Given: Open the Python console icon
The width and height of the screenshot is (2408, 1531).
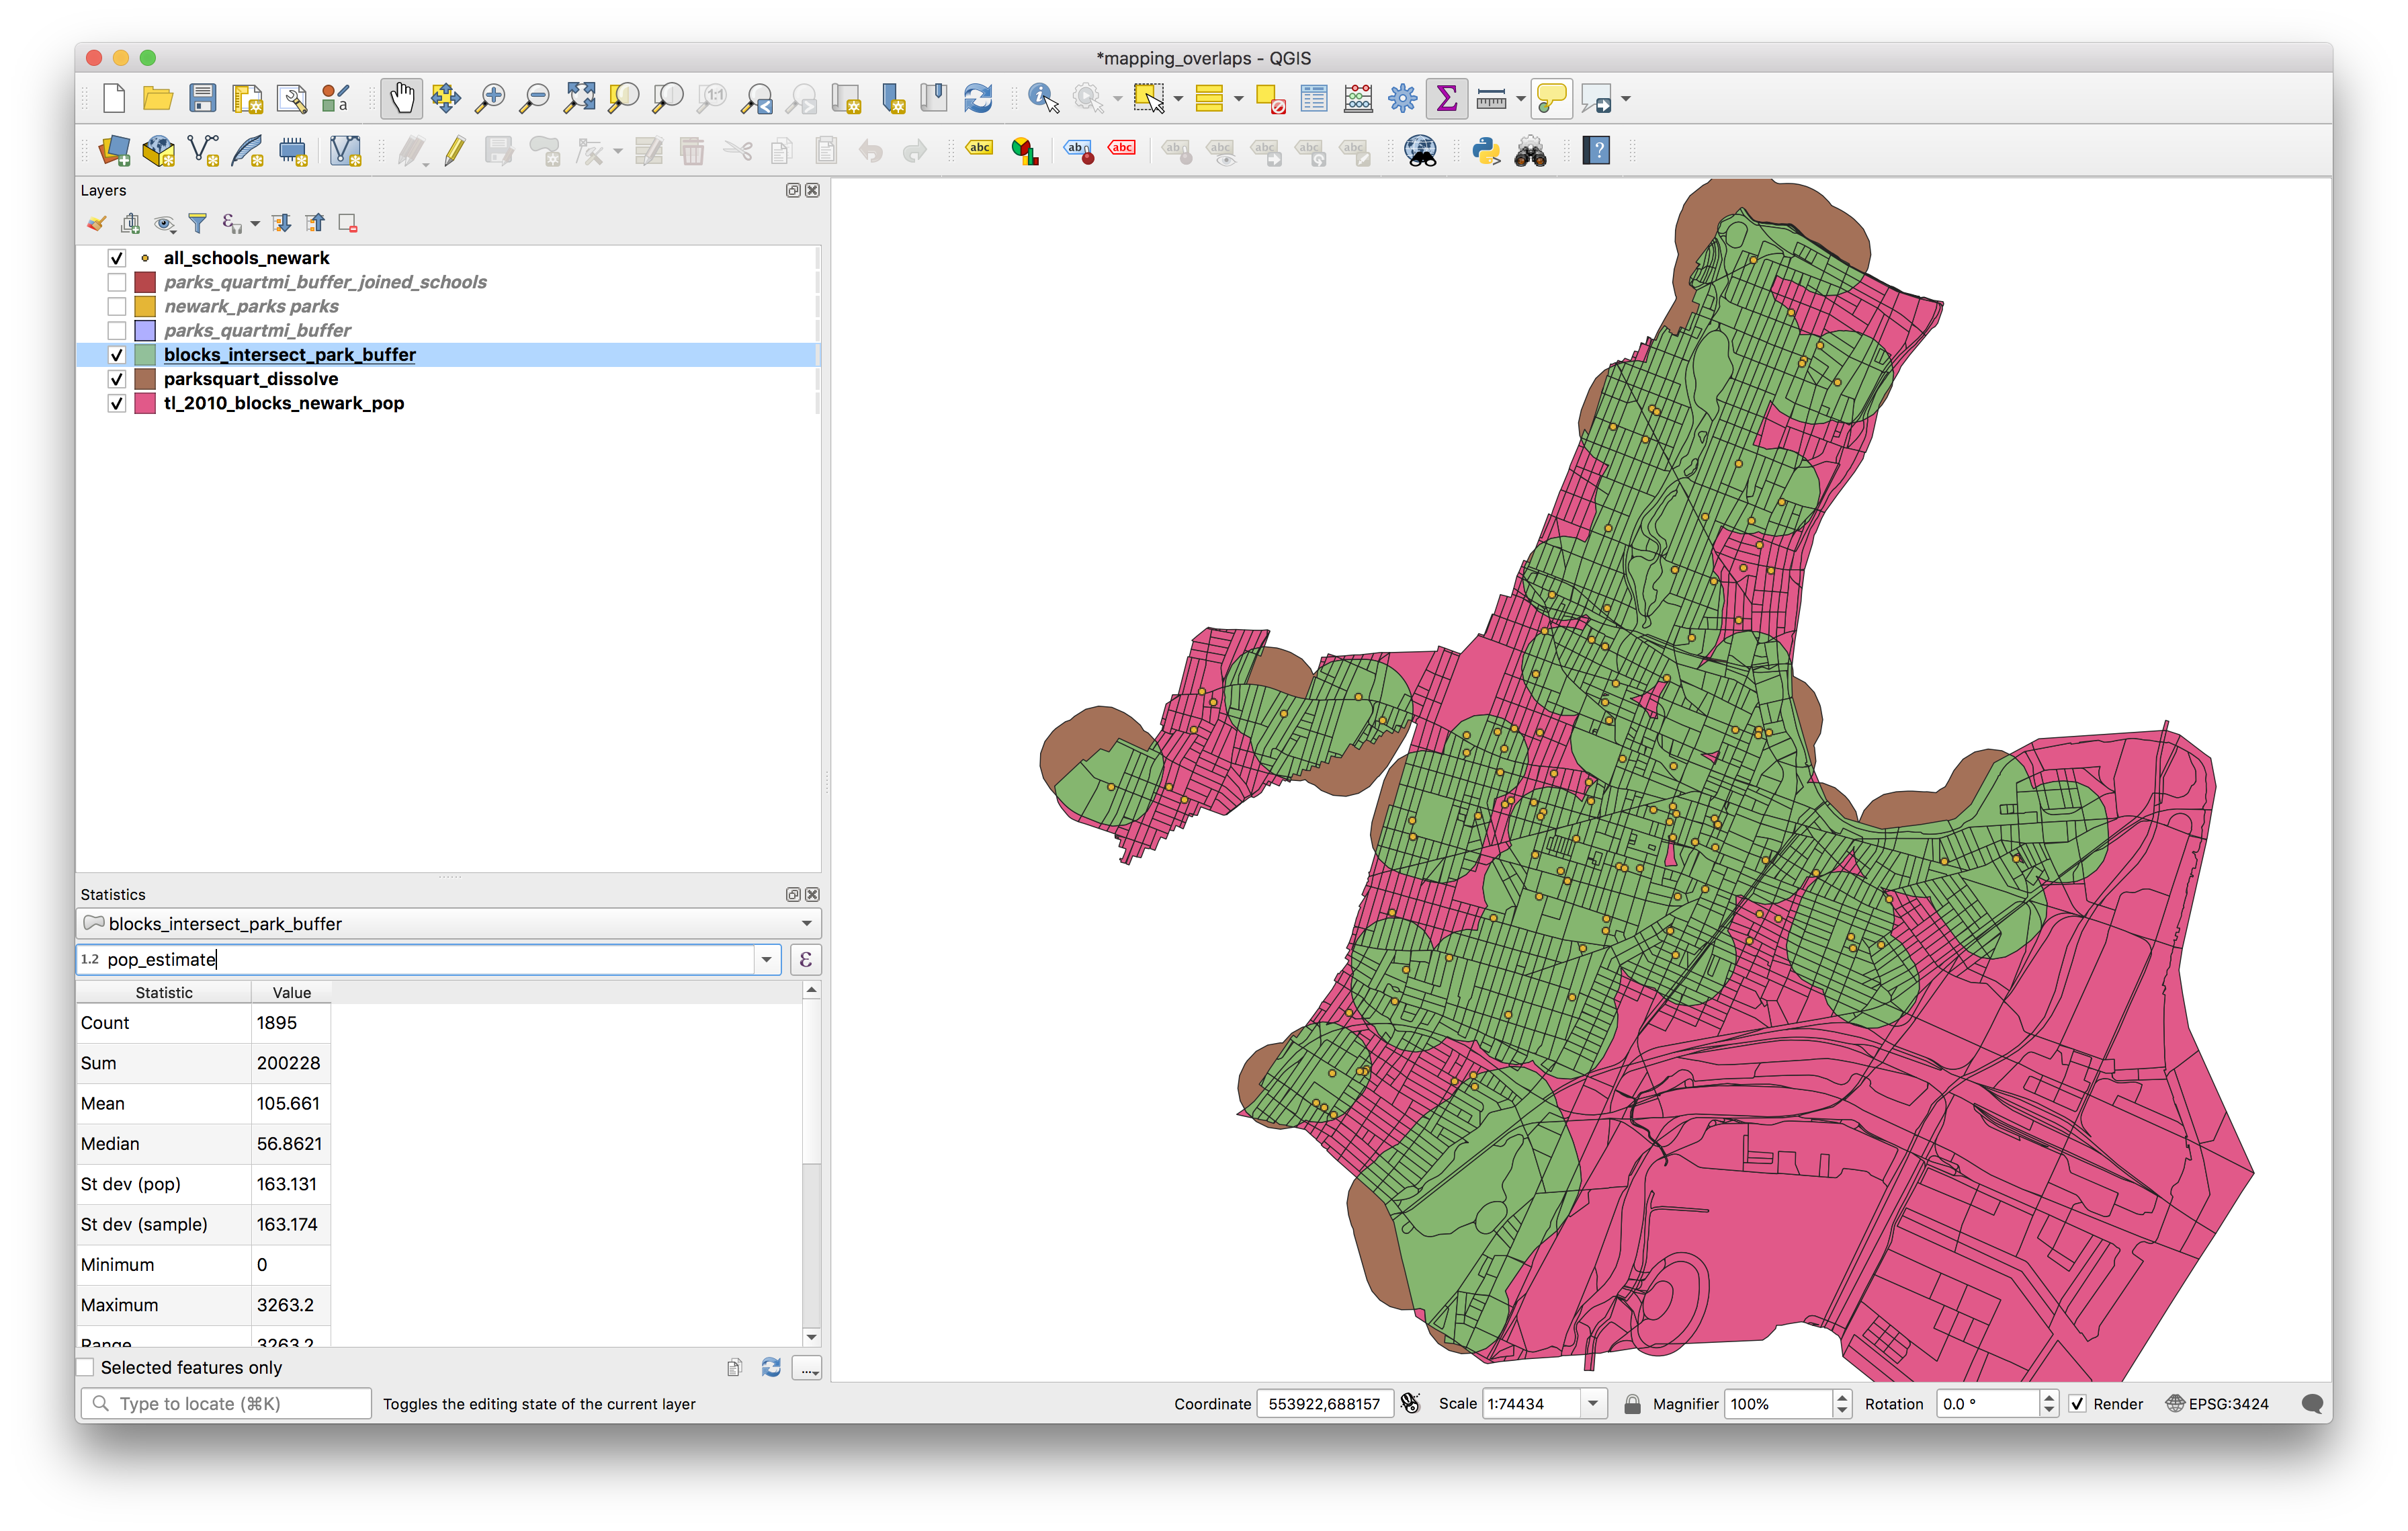Looking at the screenshot, I should [1486, 151].
